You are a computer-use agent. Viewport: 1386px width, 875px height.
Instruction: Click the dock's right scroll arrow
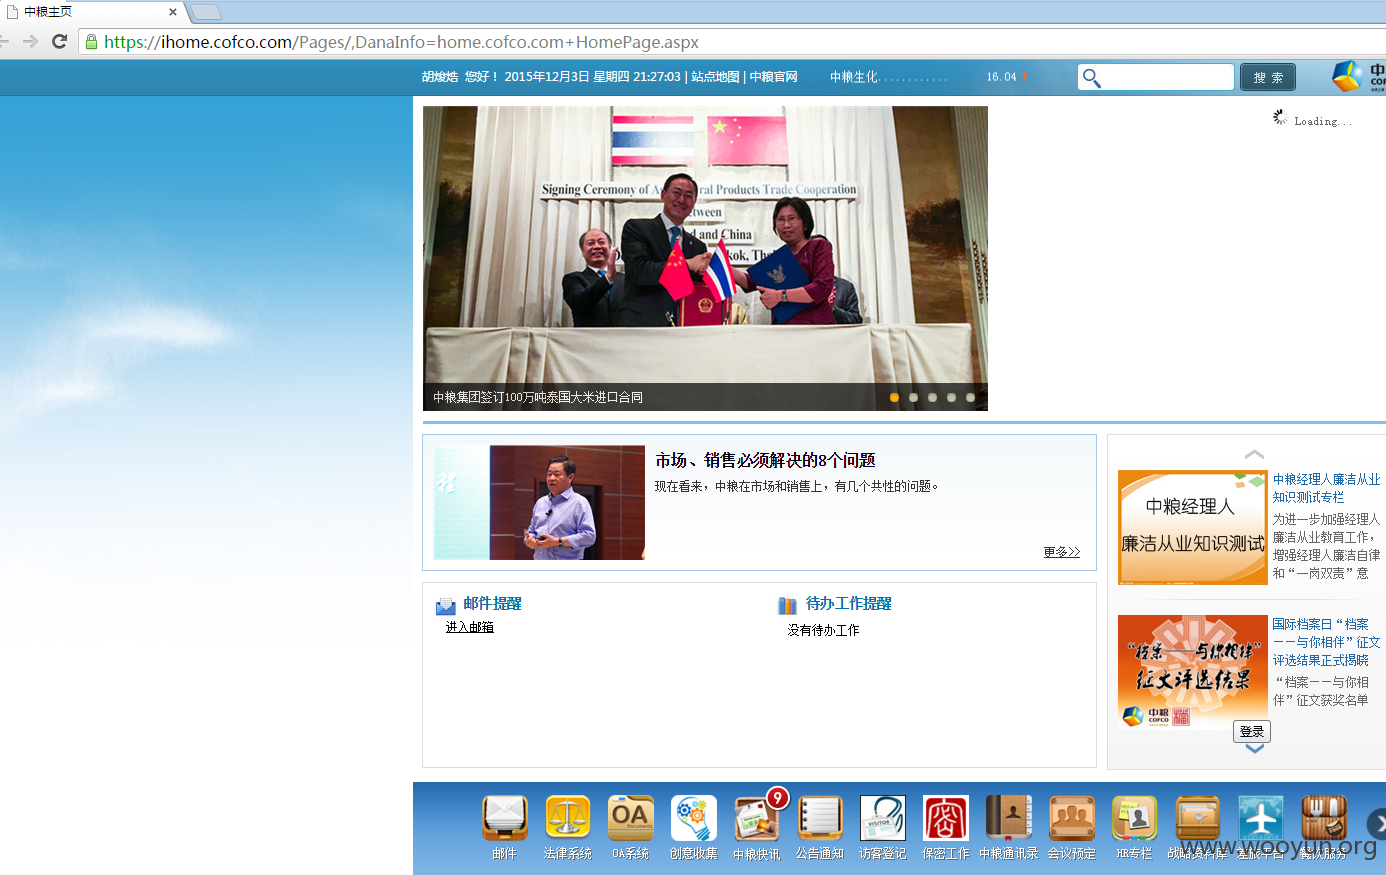1377,824
